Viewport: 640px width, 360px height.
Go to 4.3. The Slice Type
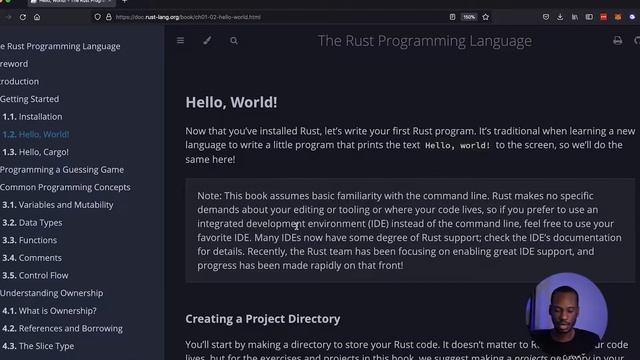click(x=38, y=346)
